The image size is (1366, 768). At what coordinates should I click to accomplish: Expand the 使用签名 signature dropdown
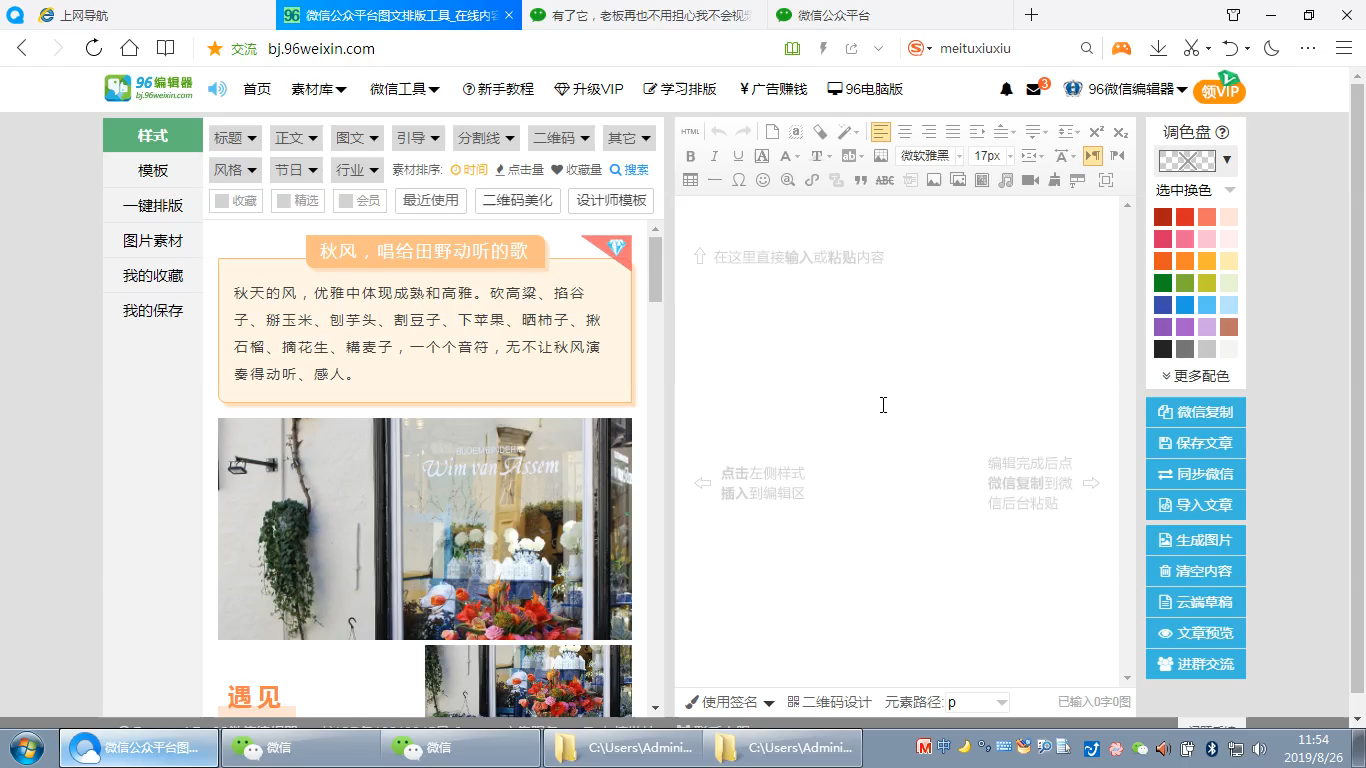pos(733,702)
